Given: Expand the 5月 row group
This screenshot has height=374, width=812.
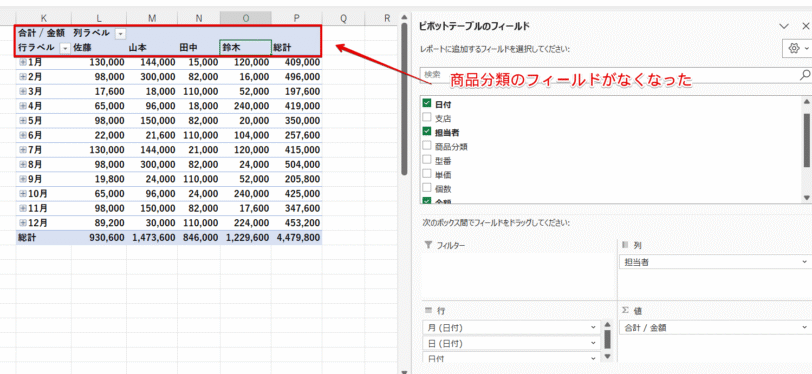Looking at the screenshot, I should pos(23,121).
